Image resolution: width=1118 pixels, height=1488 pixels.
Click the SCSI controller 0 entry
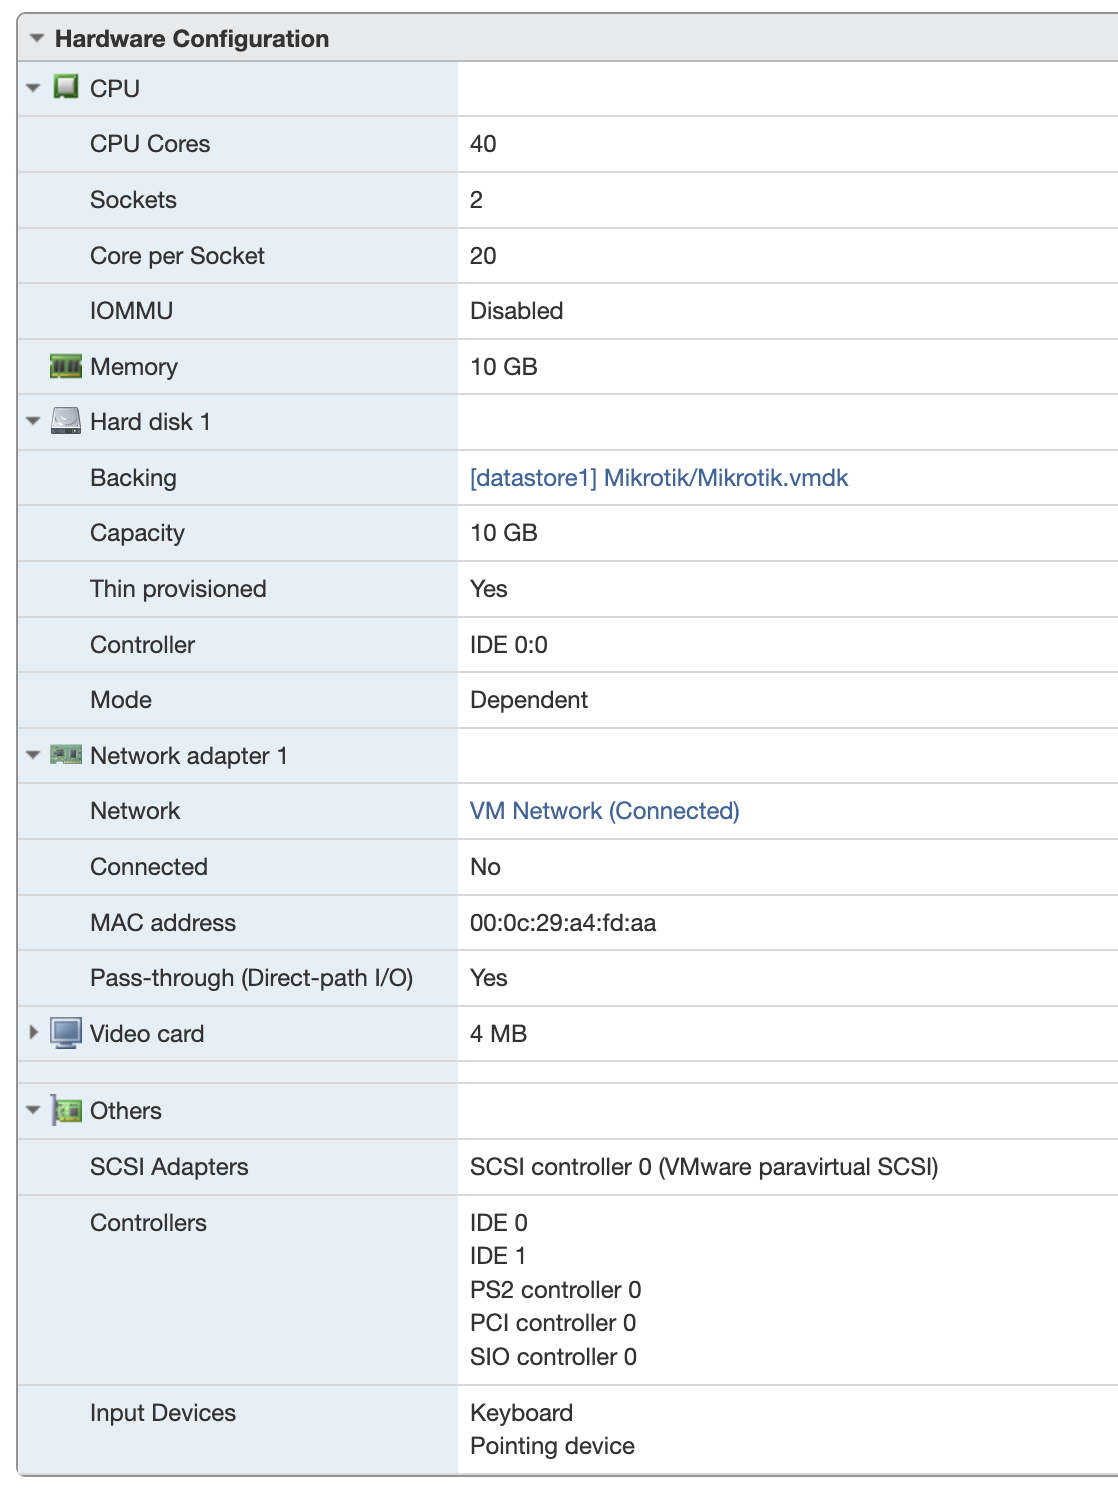click(705, 1166)
